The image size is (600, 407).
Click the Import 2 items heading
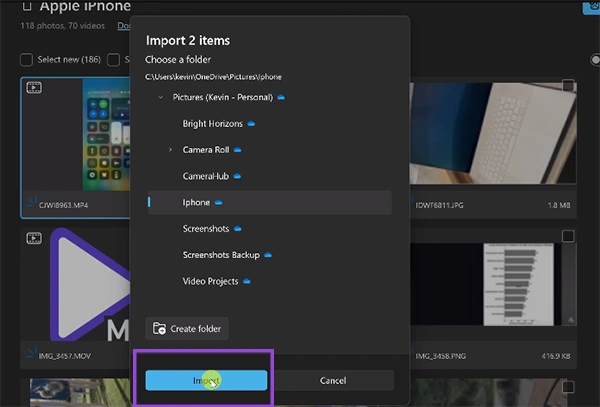[188, 41]
